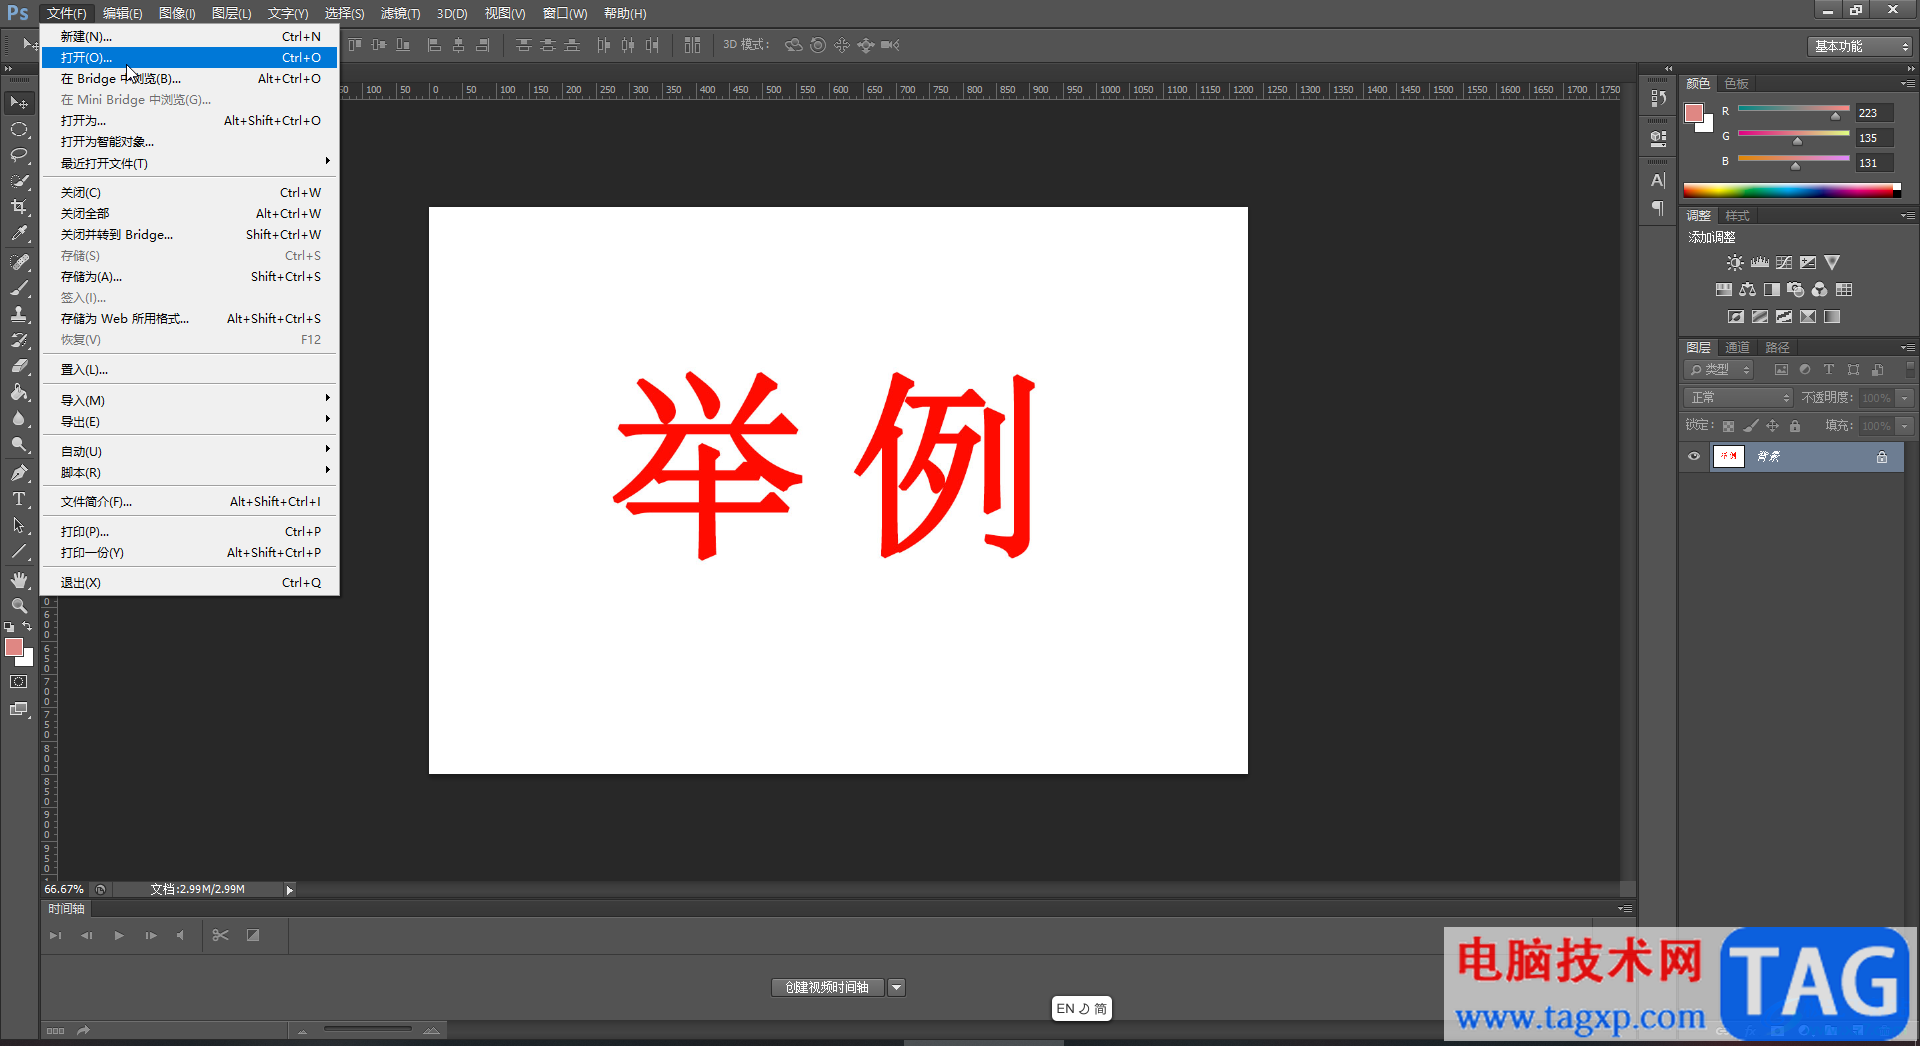The height and width of the screenshot is (1046, 1920).
Task: Open the status bar info arrow
Action: (290, 890)
